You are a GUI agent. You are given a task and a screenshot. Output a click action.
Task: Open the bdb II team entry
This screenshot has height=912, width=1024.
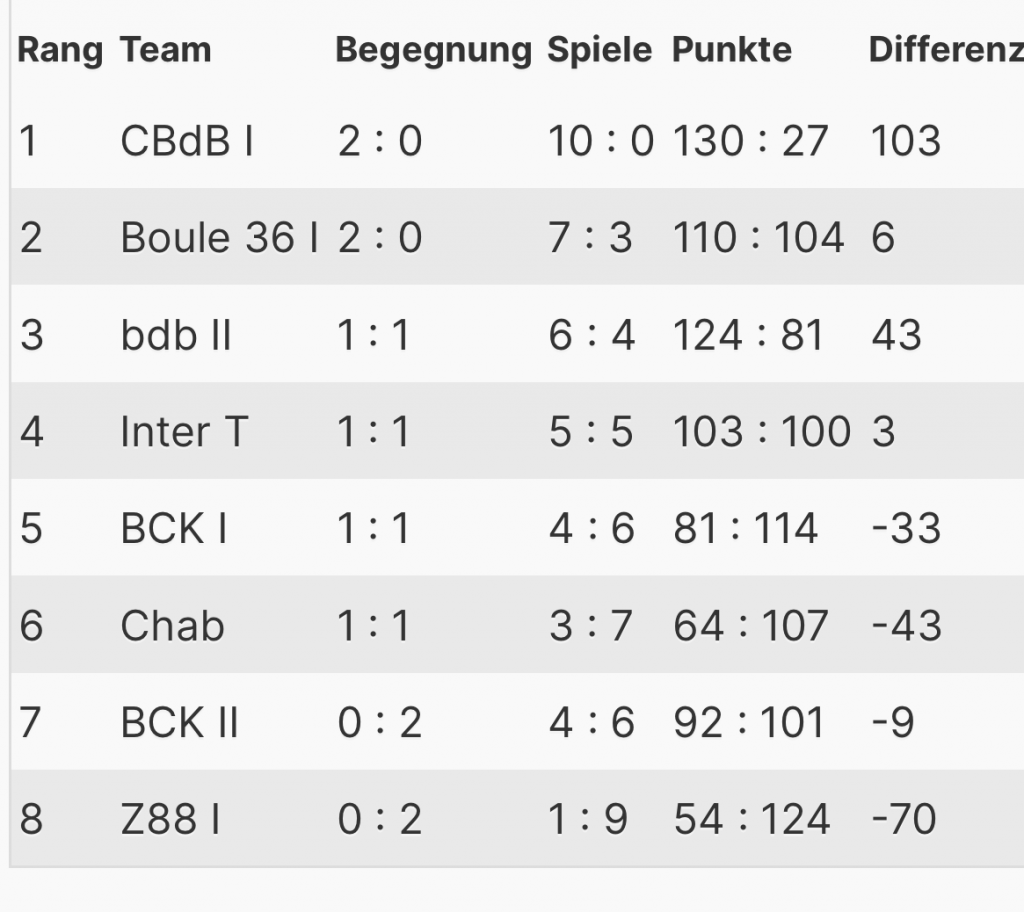click(176, 335)
